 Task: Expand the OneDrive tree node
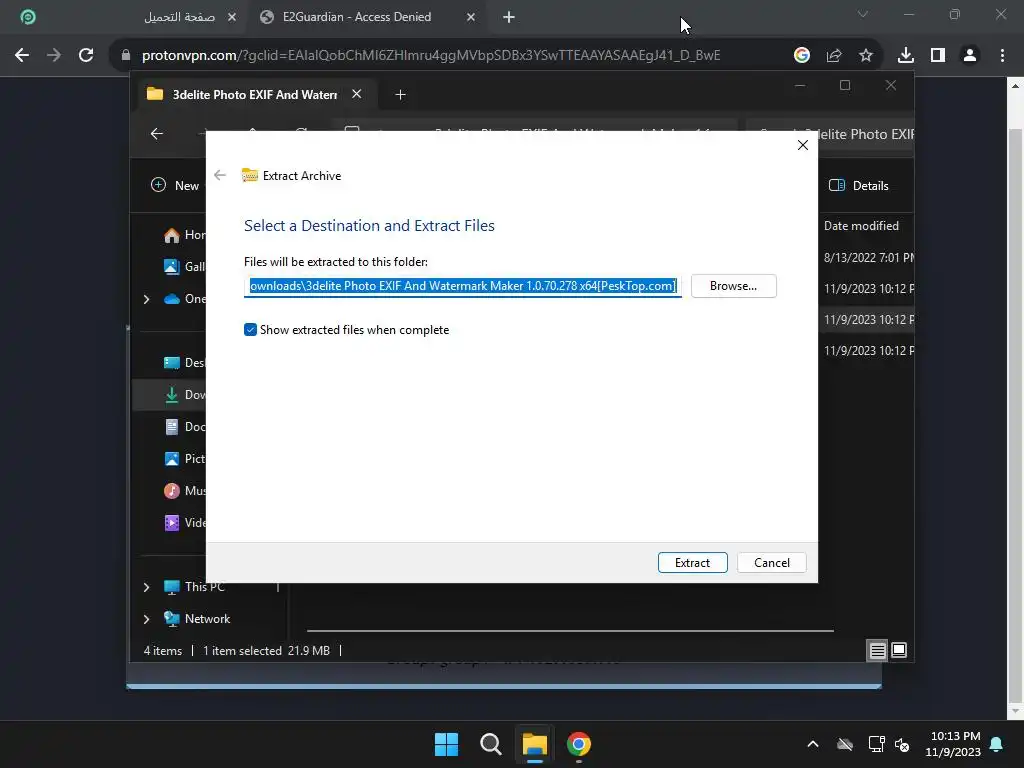pyautogui.click(x=146, y=299)
